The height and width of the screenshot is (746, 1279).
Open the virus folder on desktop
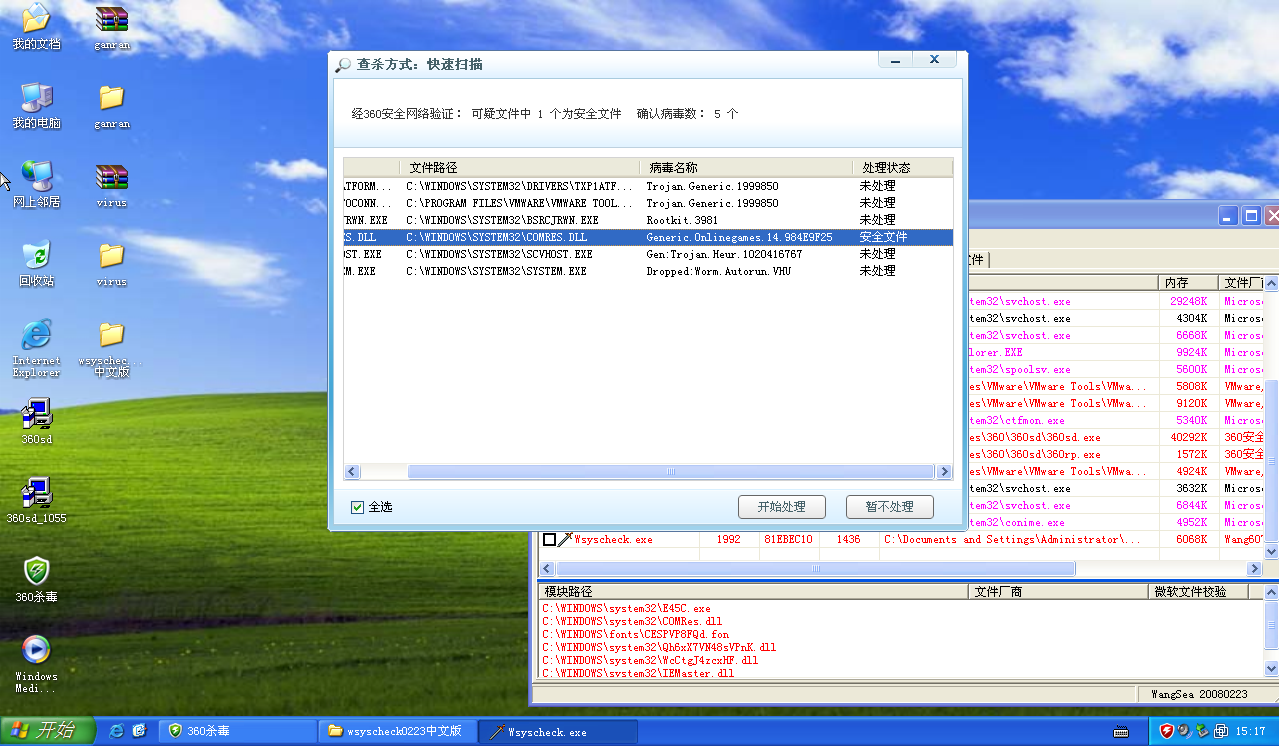[x=111, y=263]
